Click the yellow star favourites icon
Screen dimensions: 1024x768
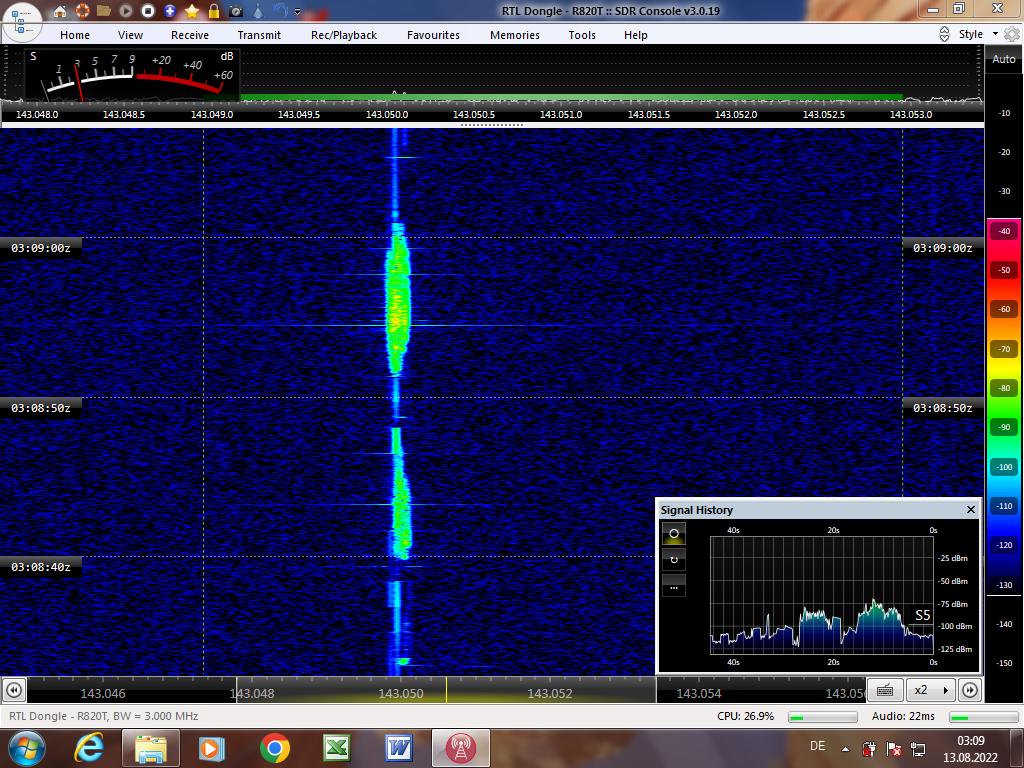(192, 10)
